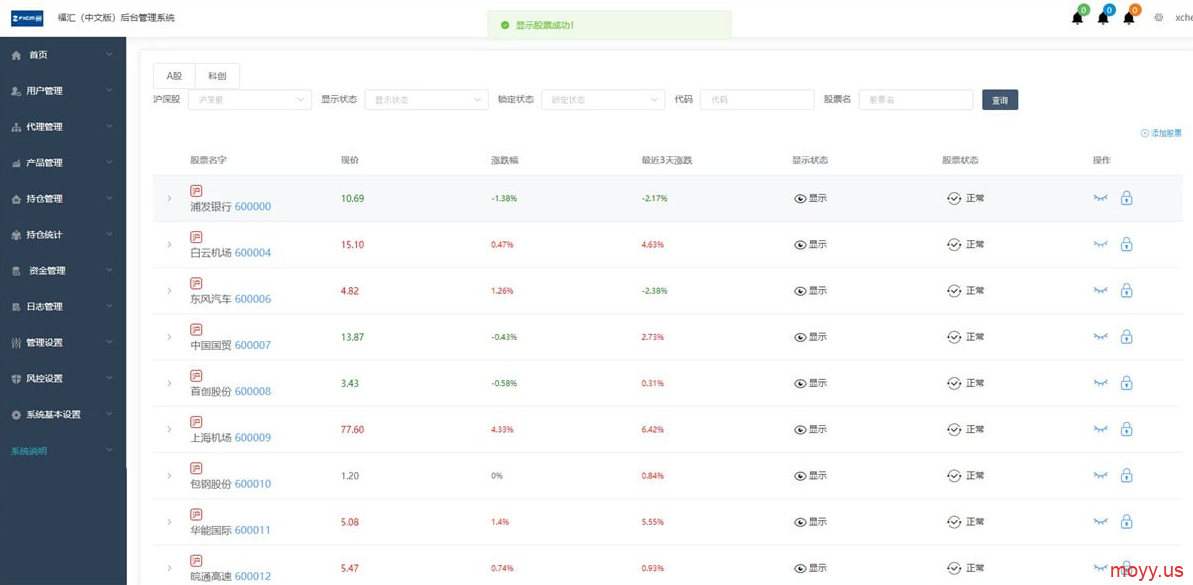Switch to the 科创 tab
Image resolution: width=1193 pixels, height=585 pixels.
(x=217, y=75)
